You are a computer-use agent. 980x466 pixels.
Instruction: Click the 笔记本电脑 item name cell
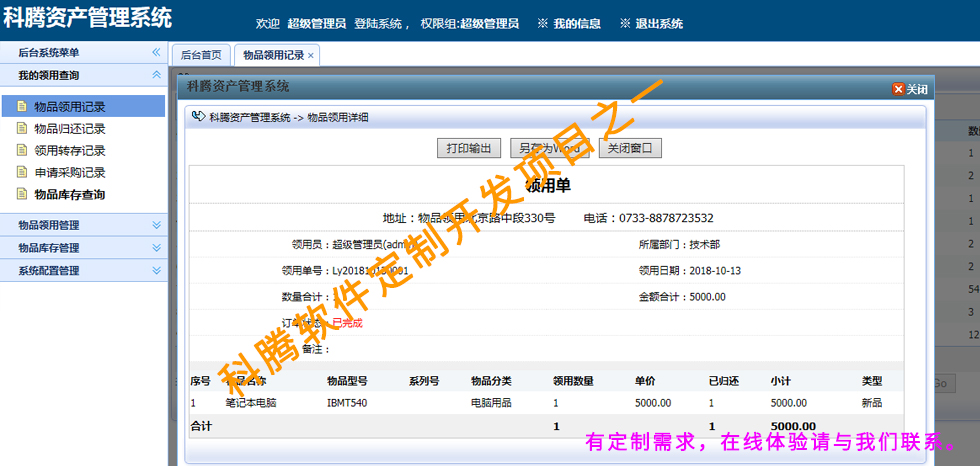pos(251,403)
